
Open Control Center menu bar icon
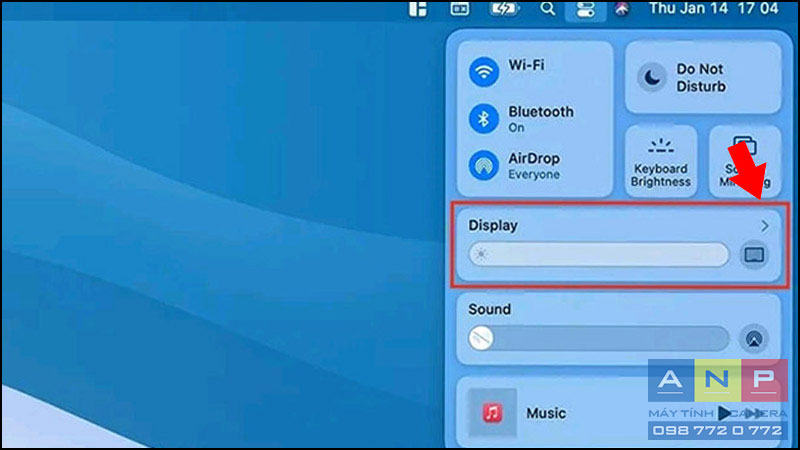click(585, 9)
